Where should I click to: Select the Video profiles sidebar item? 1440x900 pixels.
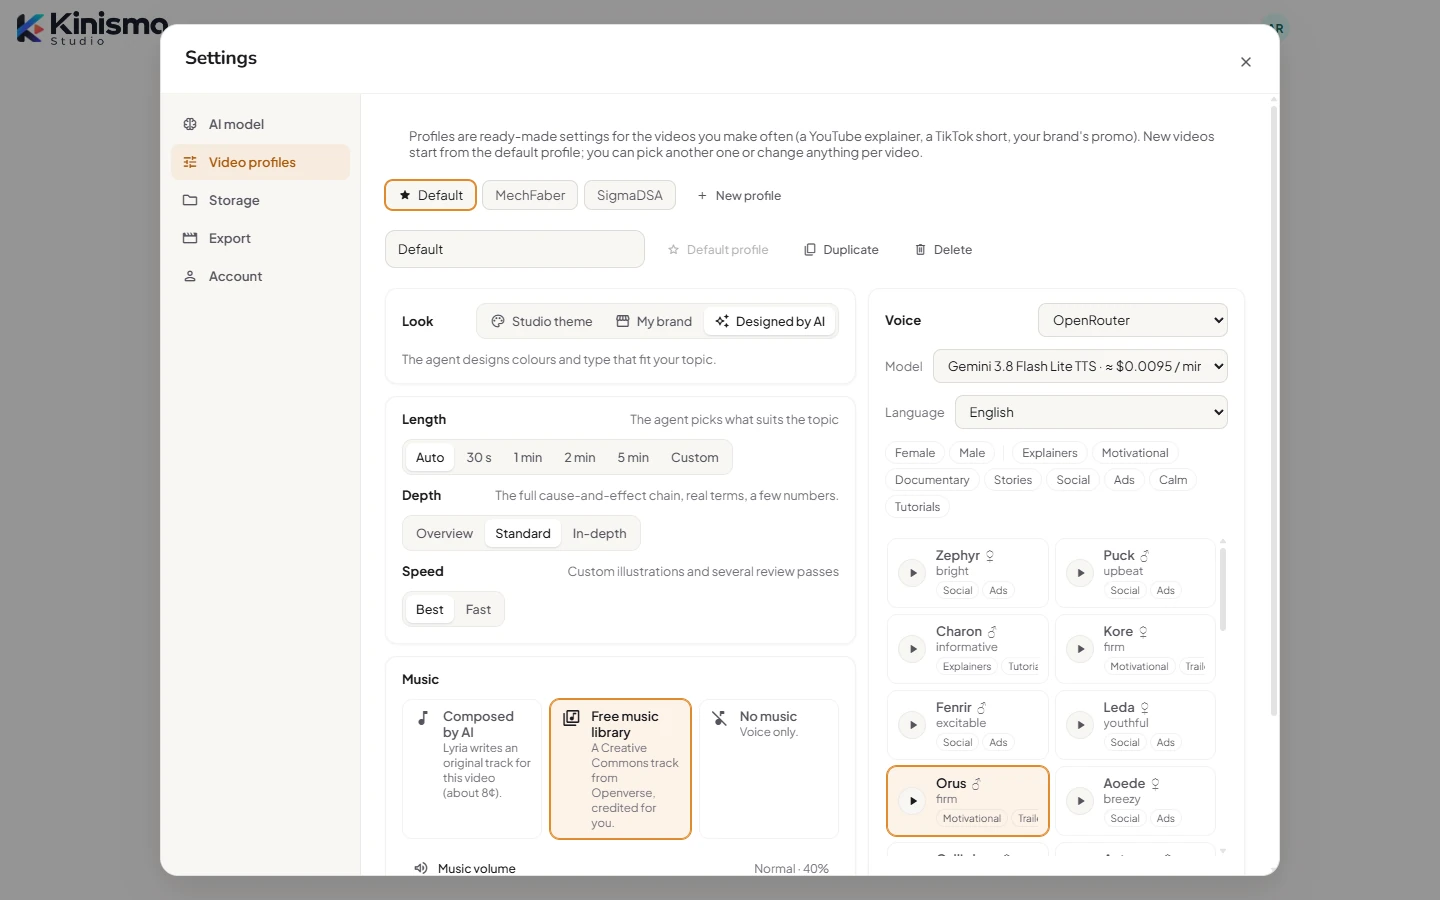tap(260, 162)
